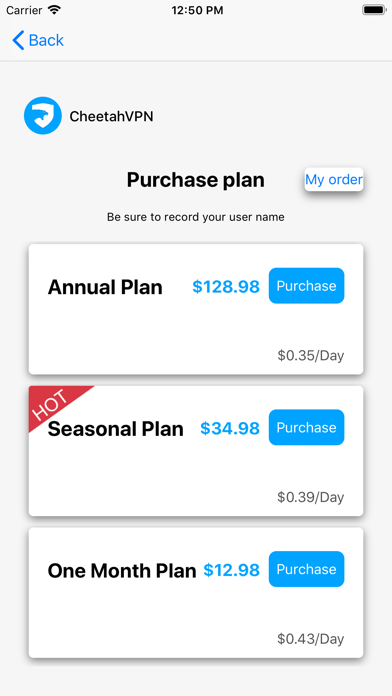Go back using the Back label

pyautogui.click(x=46, y=40)
